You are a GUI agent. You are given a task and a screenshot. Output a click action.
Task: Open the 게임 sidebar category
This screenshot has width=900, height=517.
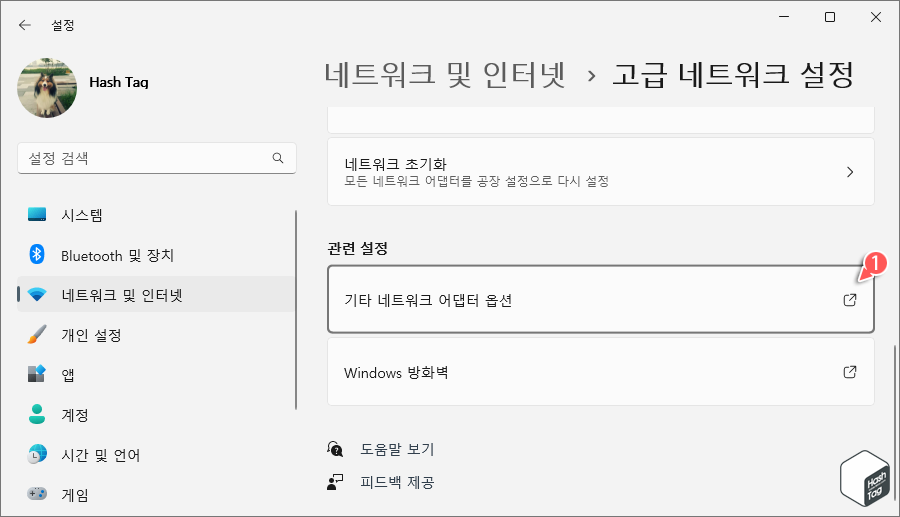(157, 494)
